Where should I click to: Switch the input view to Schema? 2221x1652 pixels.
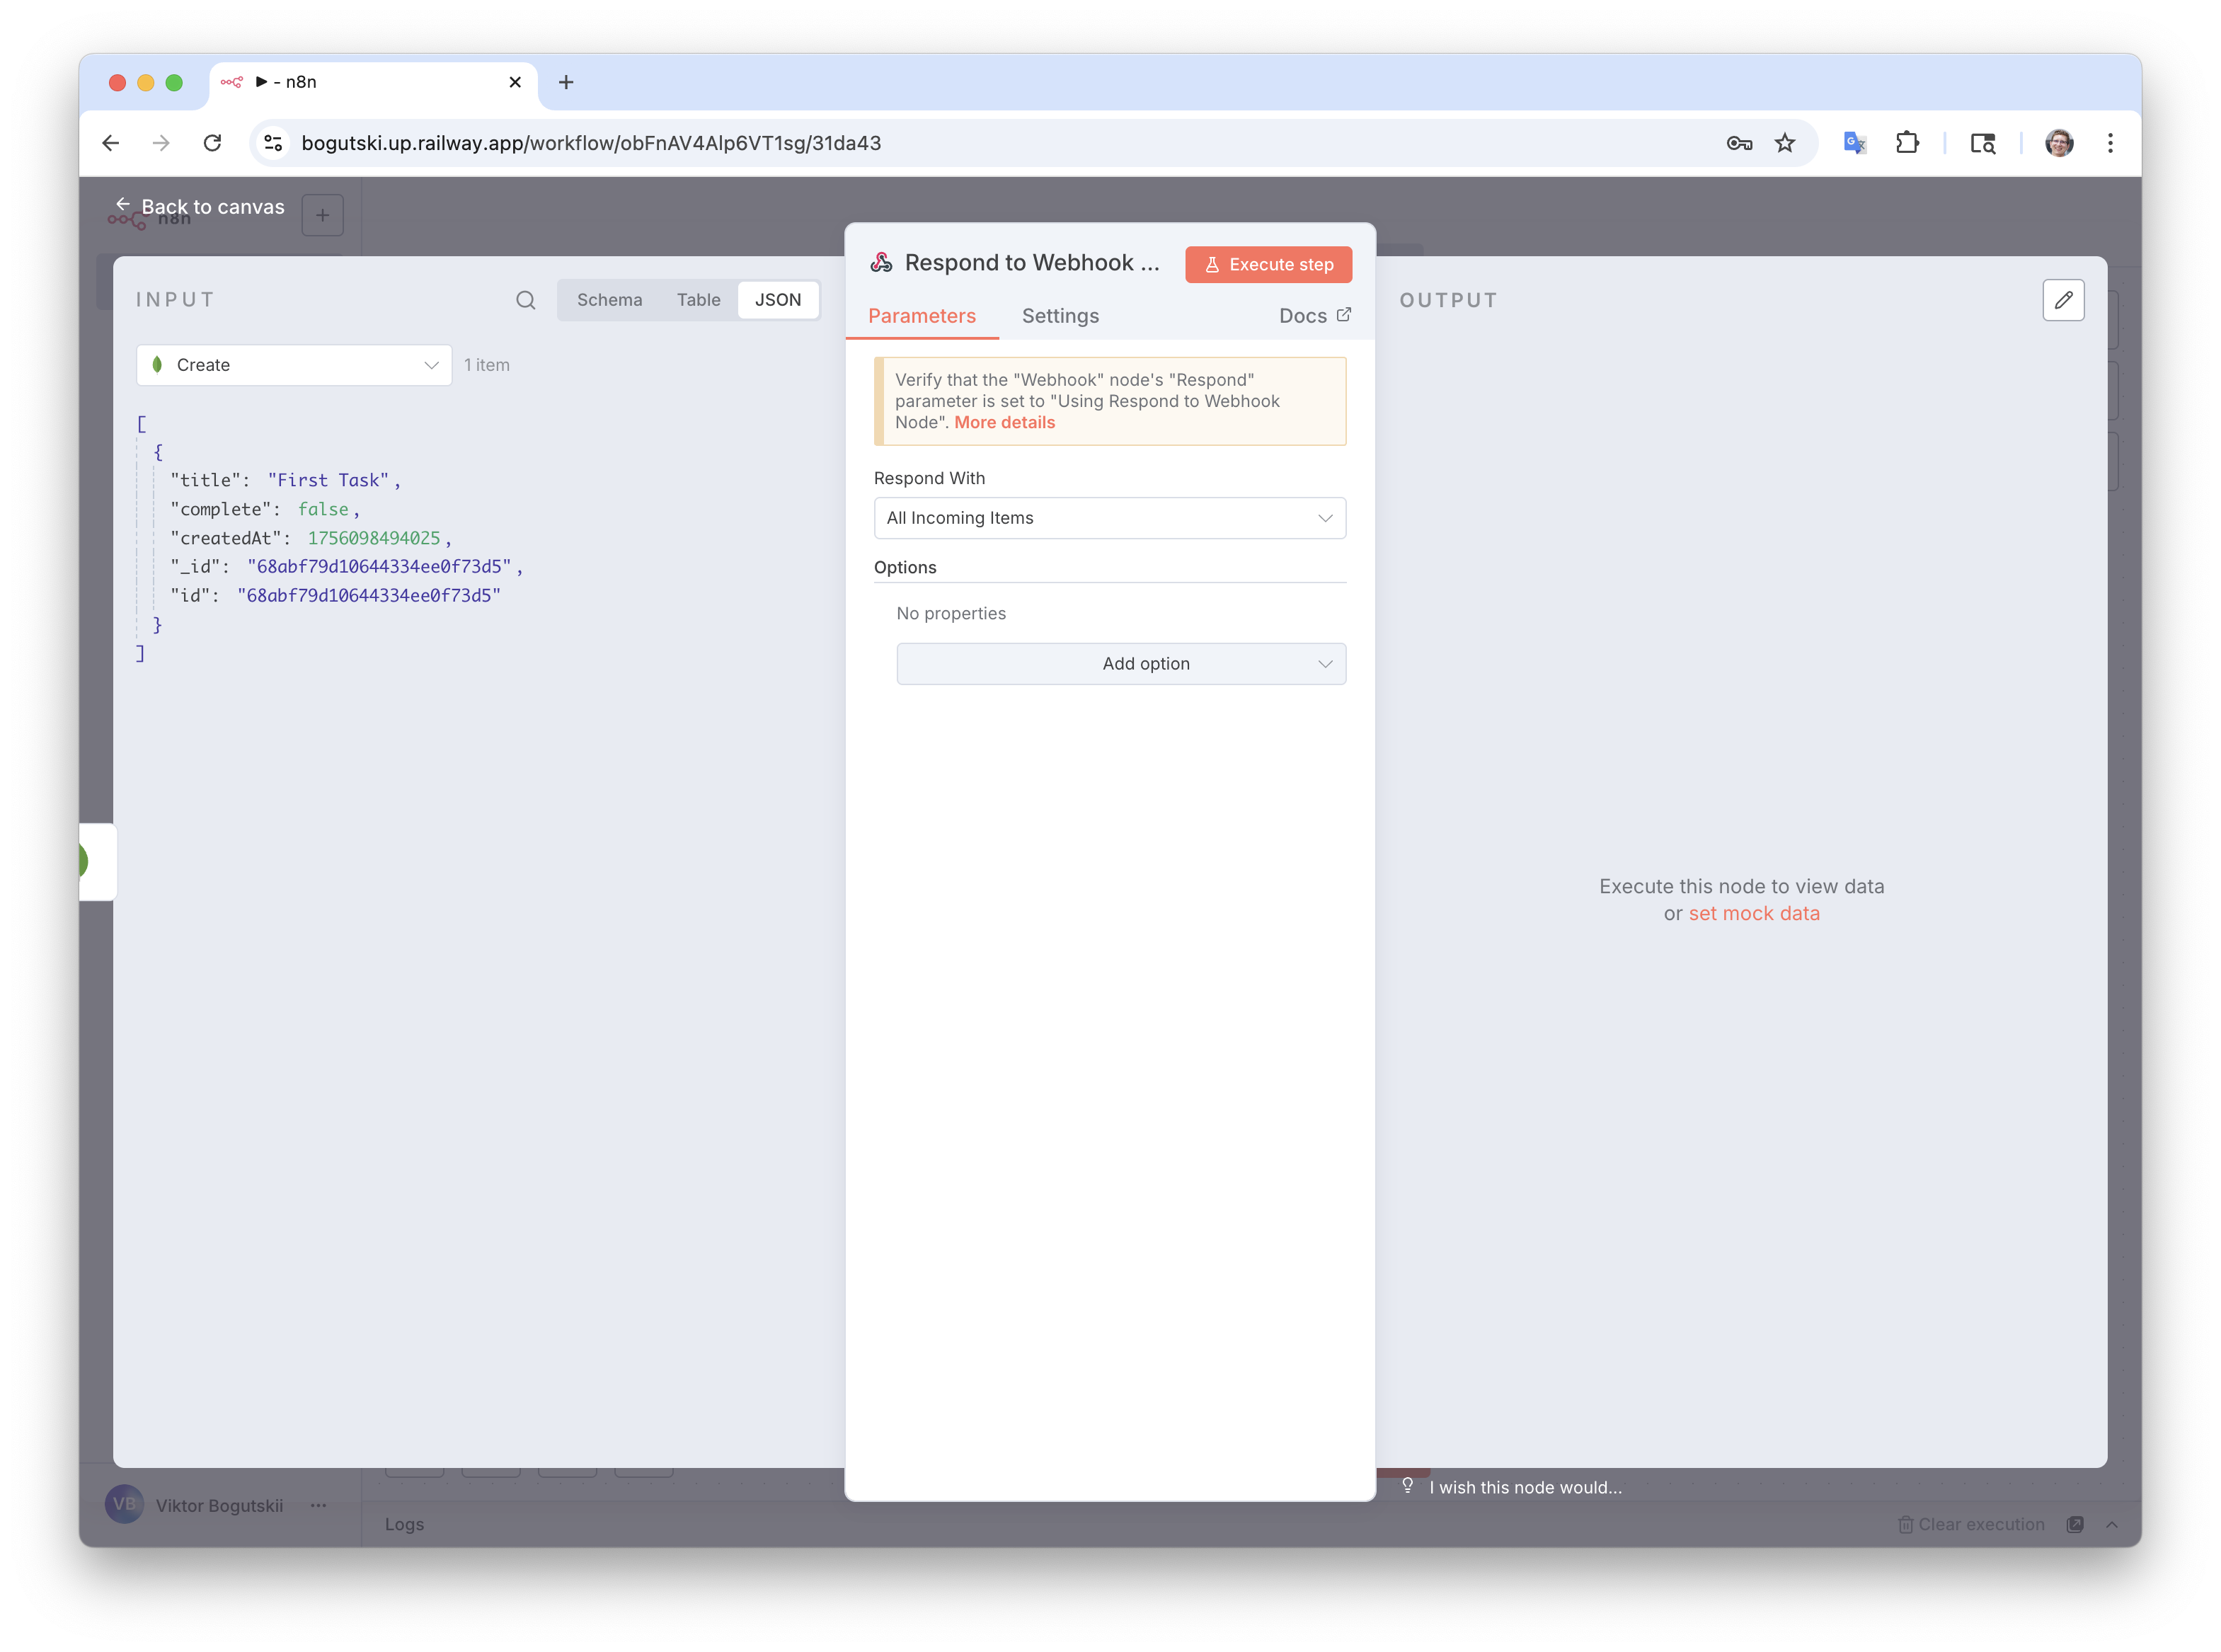pos(609,300)
